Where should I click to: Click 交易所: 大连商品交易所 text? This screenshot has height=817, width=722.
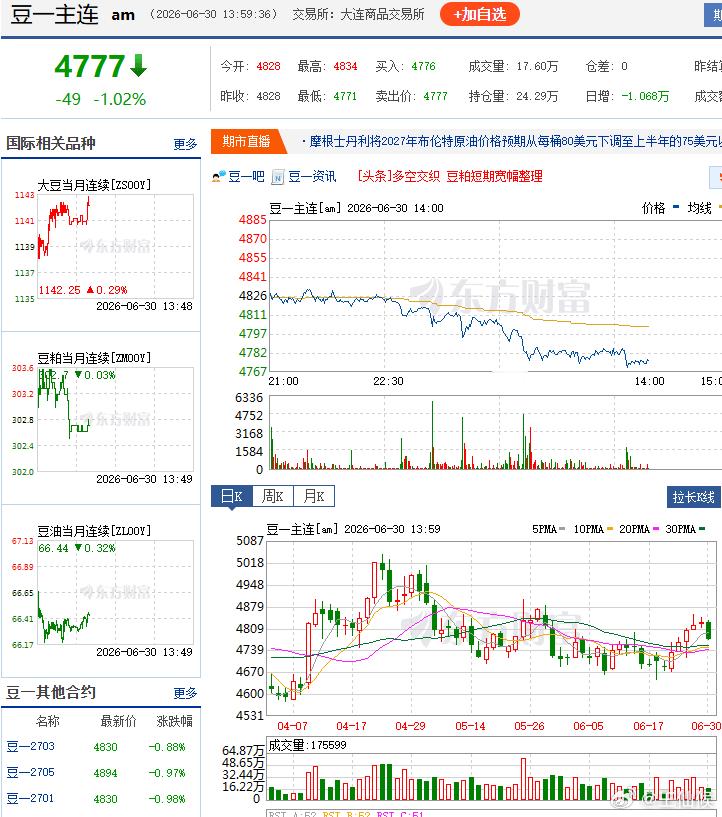[x=358, y=14]
